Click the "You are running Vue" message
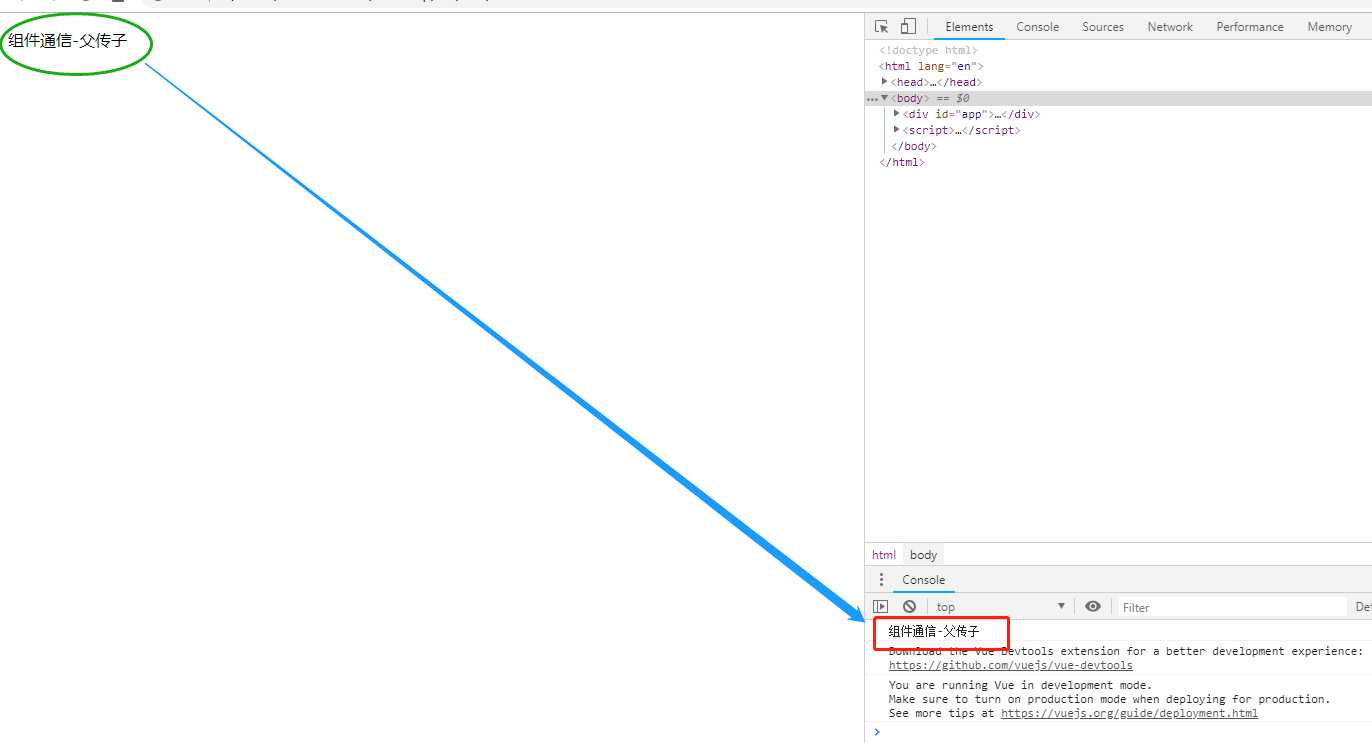 click(x=1020, y=685)
